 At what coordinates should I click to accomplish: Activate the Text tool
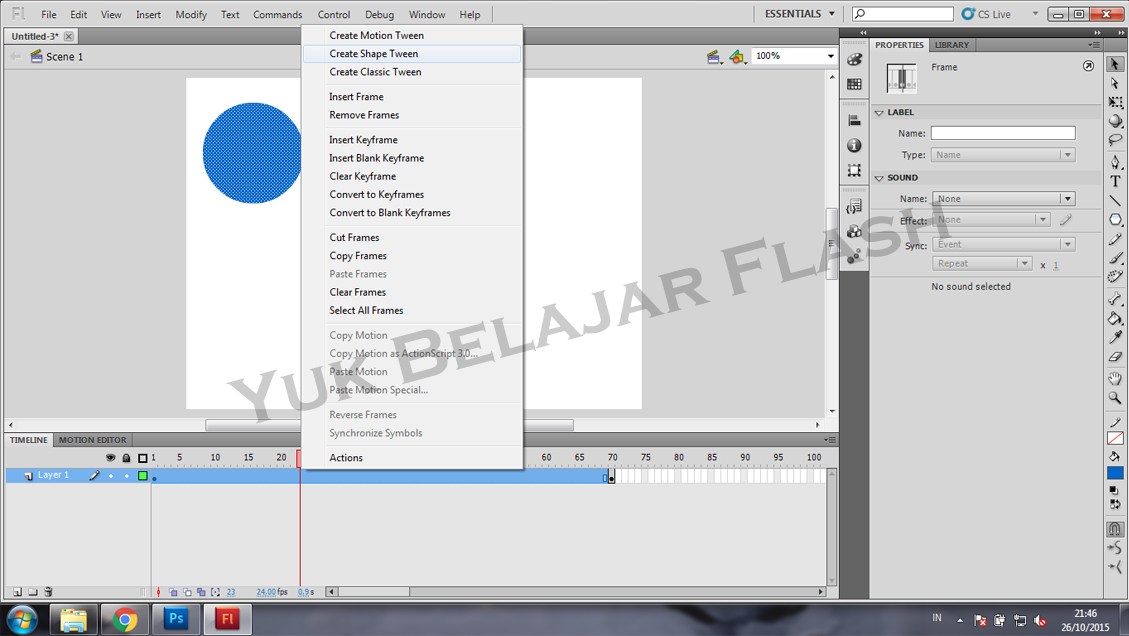tap(1115, 182)
